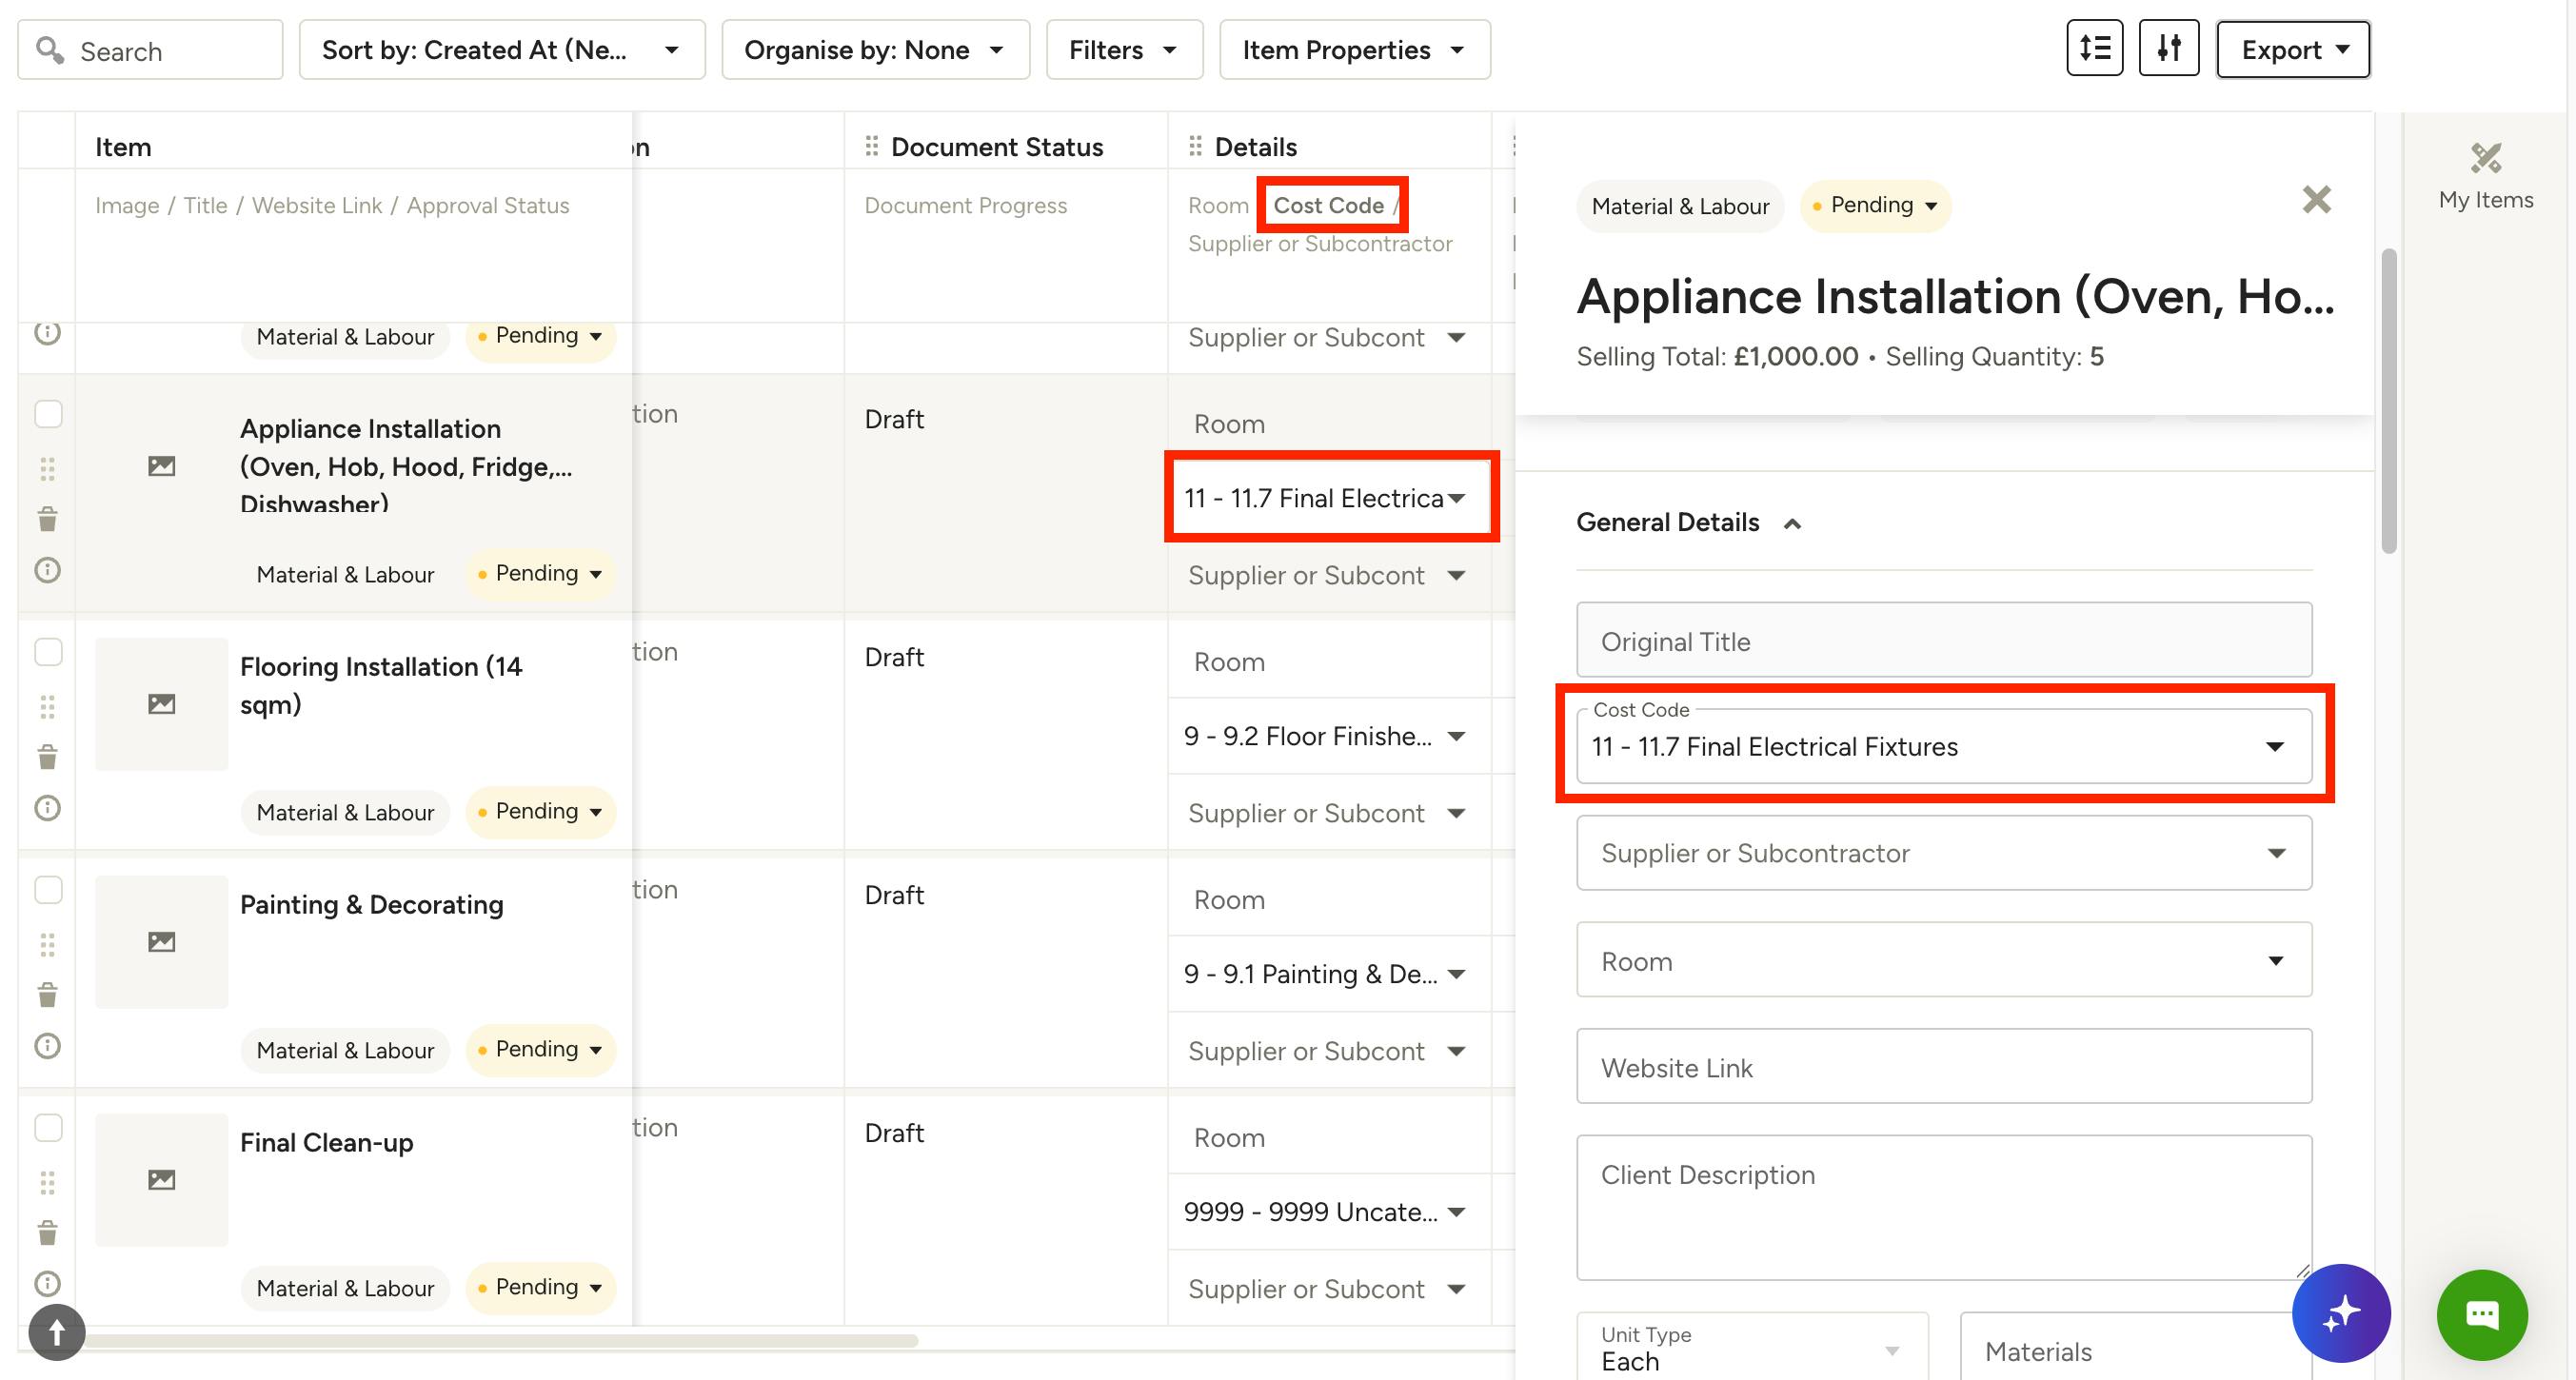Click the row height adjustment icon
Viewport: 2576px width, 1380px height.
2094,48
